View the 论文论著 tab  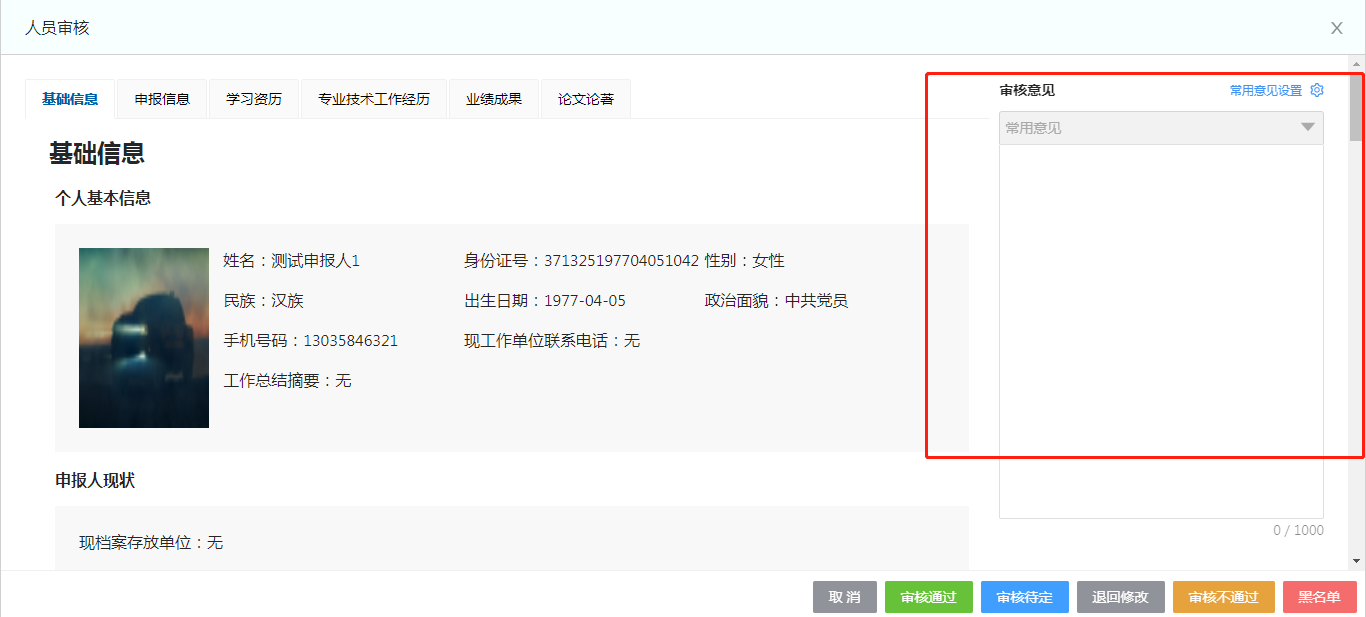(586, 99)
